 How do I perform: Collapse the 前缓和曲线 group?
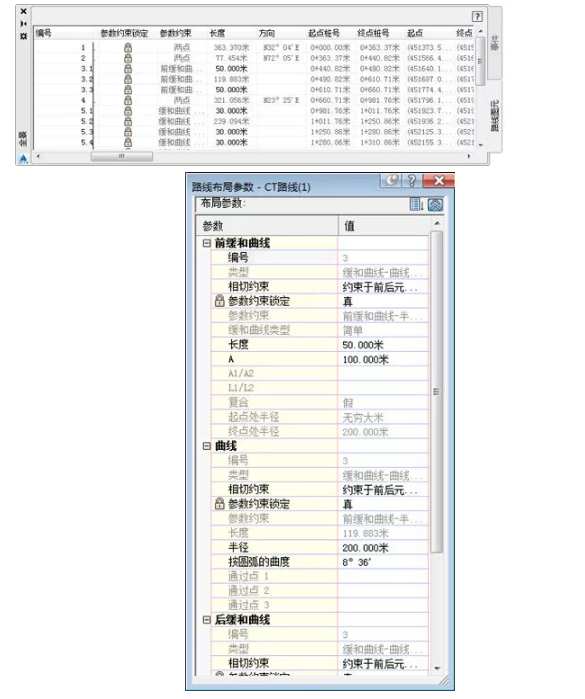click(x=206, y=243)
